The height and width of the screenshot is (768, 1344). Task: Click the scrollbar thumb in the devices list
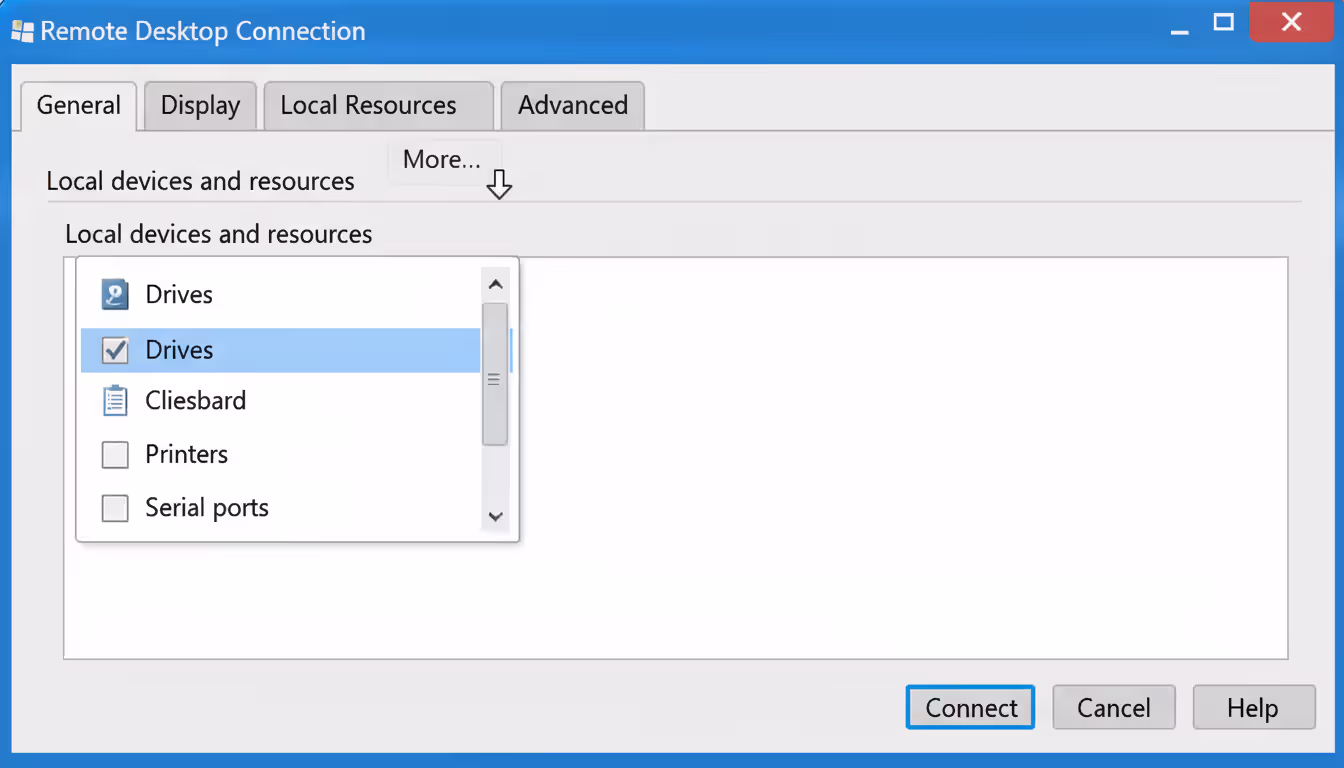coord(495,380)
